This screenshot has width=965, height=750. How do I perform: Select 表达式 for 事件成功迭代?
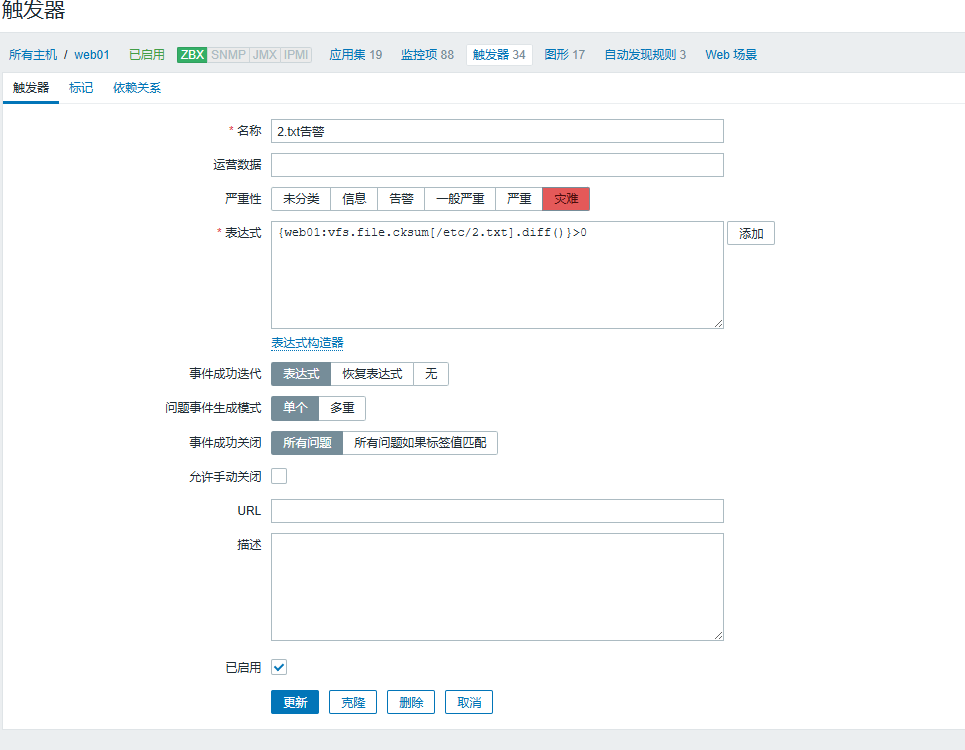pyautogui.click(x=301, y=374)
